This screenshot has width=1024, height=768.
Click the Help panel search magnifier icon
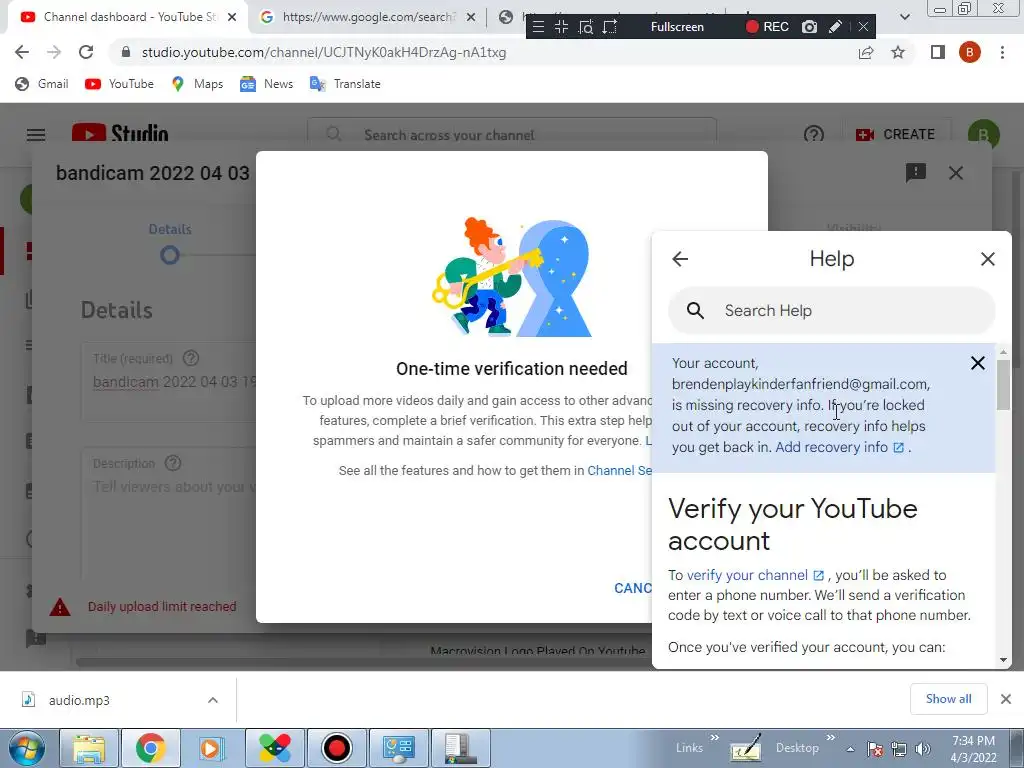696,310
